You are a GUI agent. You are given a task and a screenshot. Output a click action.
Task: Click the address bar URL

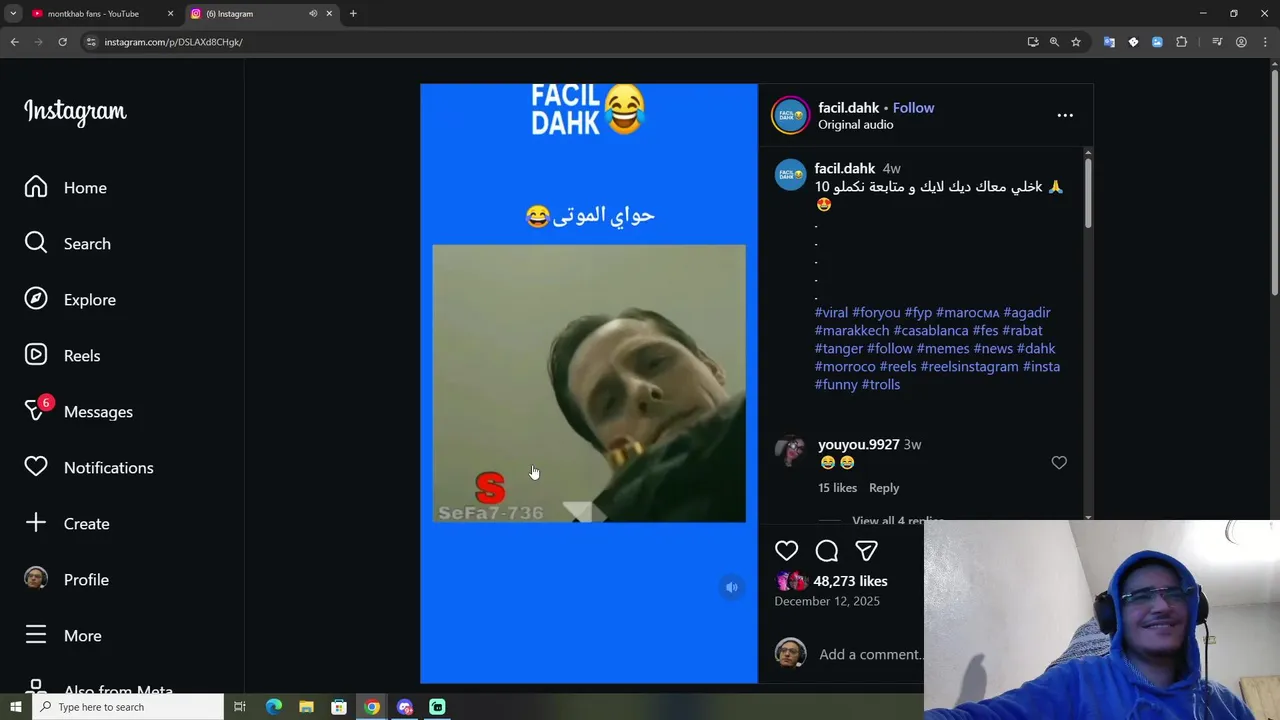click(x=173, y=42)
